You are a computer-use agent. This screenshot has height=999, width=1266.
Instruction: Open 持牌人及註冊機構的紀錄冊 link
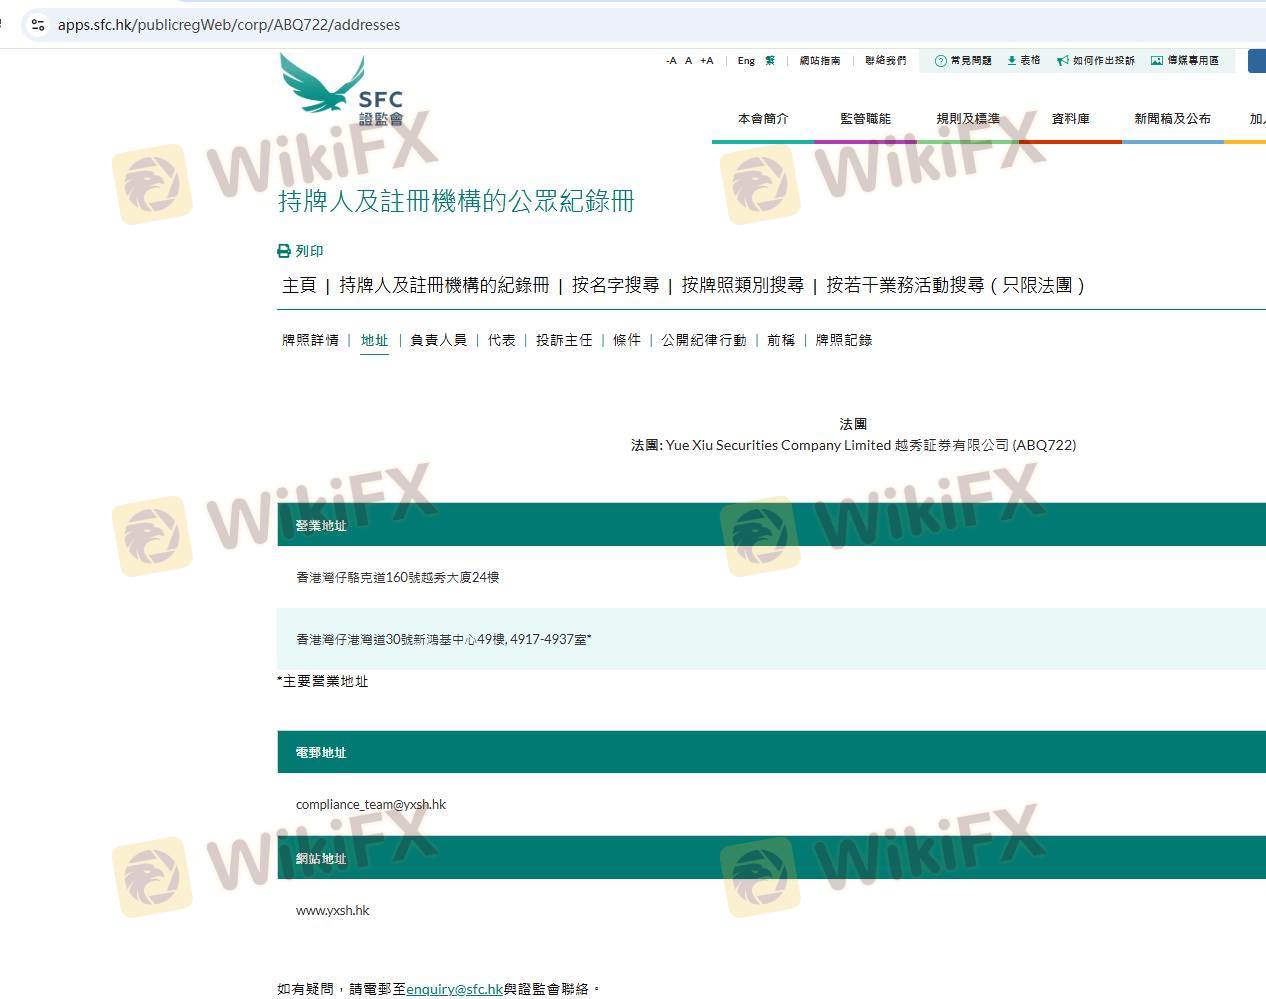click(444, 285)
